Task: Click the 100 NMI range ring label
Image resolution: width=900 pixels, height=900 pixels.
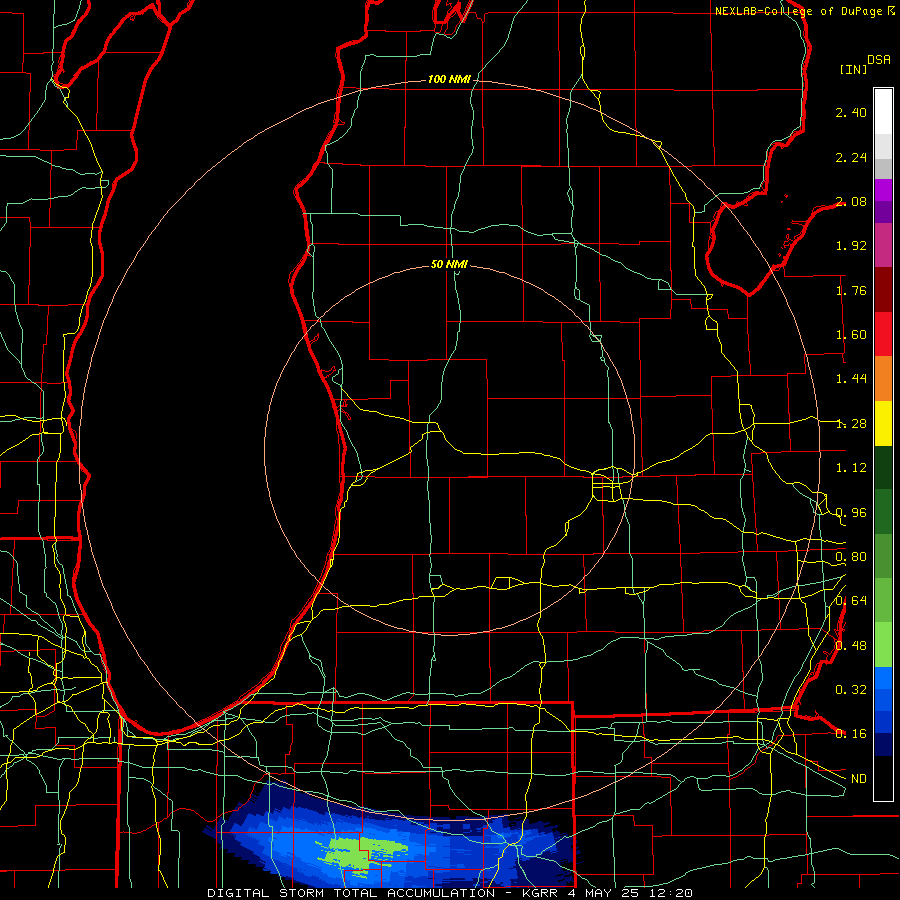Action: (x=449, y=79)
